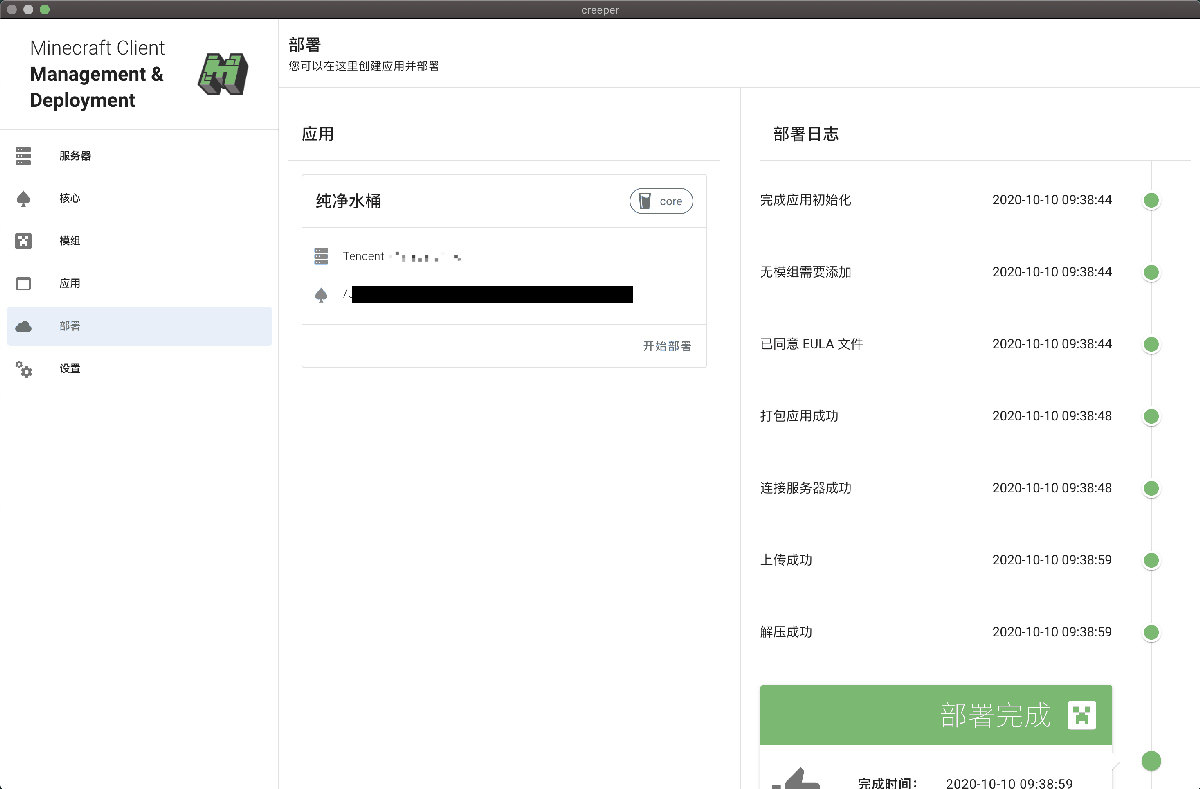Click the green 部署完成 banner

pos(936,715)
